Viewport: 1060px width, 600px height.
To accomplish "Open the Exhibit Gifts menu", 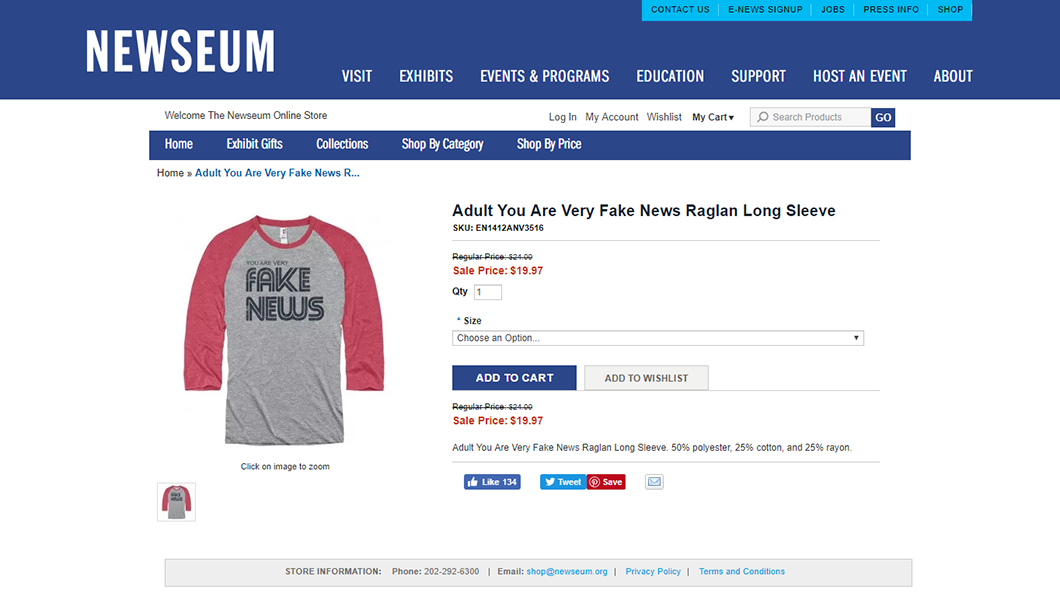I will click(x=254, y=144).
